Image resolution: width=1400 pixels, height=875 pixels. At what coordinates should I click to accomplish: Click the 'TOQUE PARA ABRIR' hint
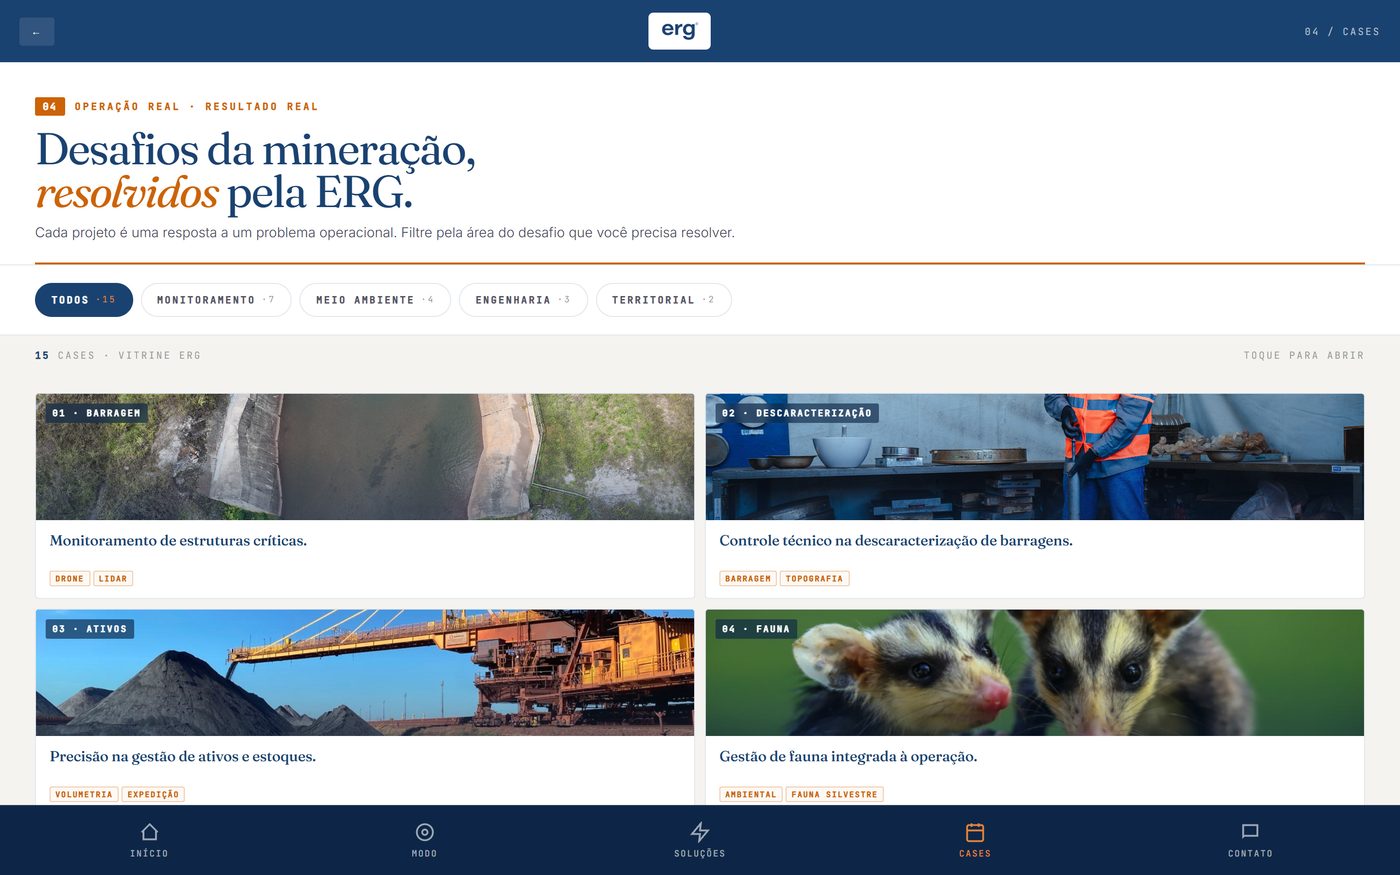[1304, 356]
